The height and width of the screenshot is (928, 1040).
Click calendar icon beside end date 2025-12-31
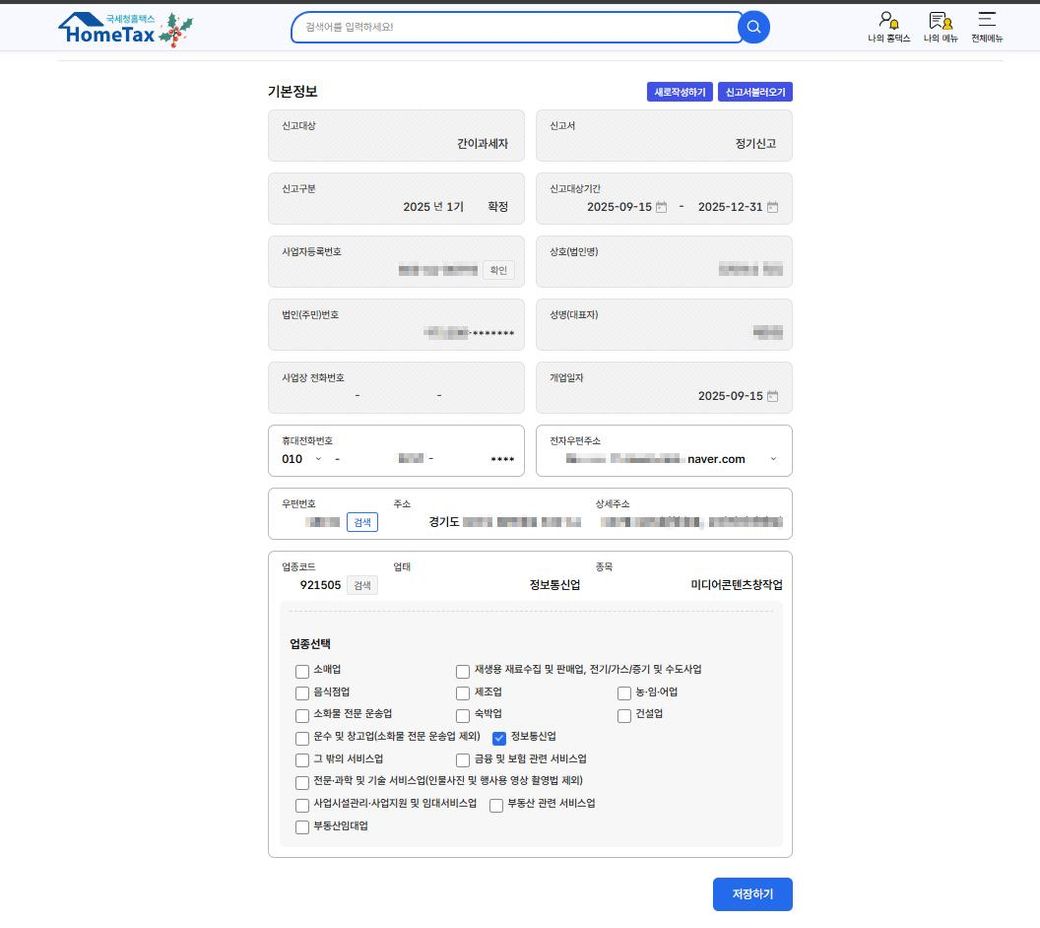[772, 207]
